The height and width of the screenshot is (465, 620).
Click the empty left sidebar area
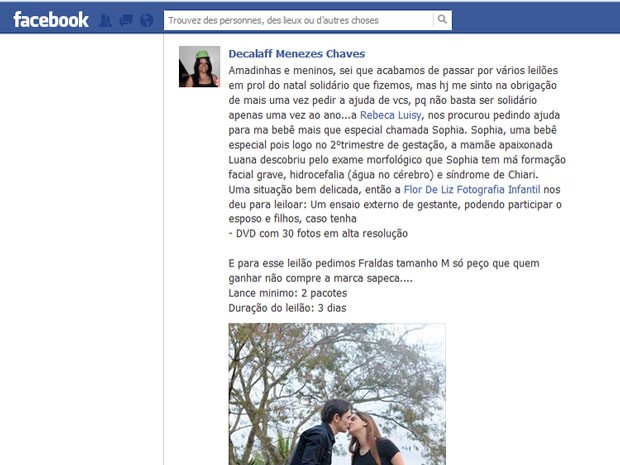81,249
